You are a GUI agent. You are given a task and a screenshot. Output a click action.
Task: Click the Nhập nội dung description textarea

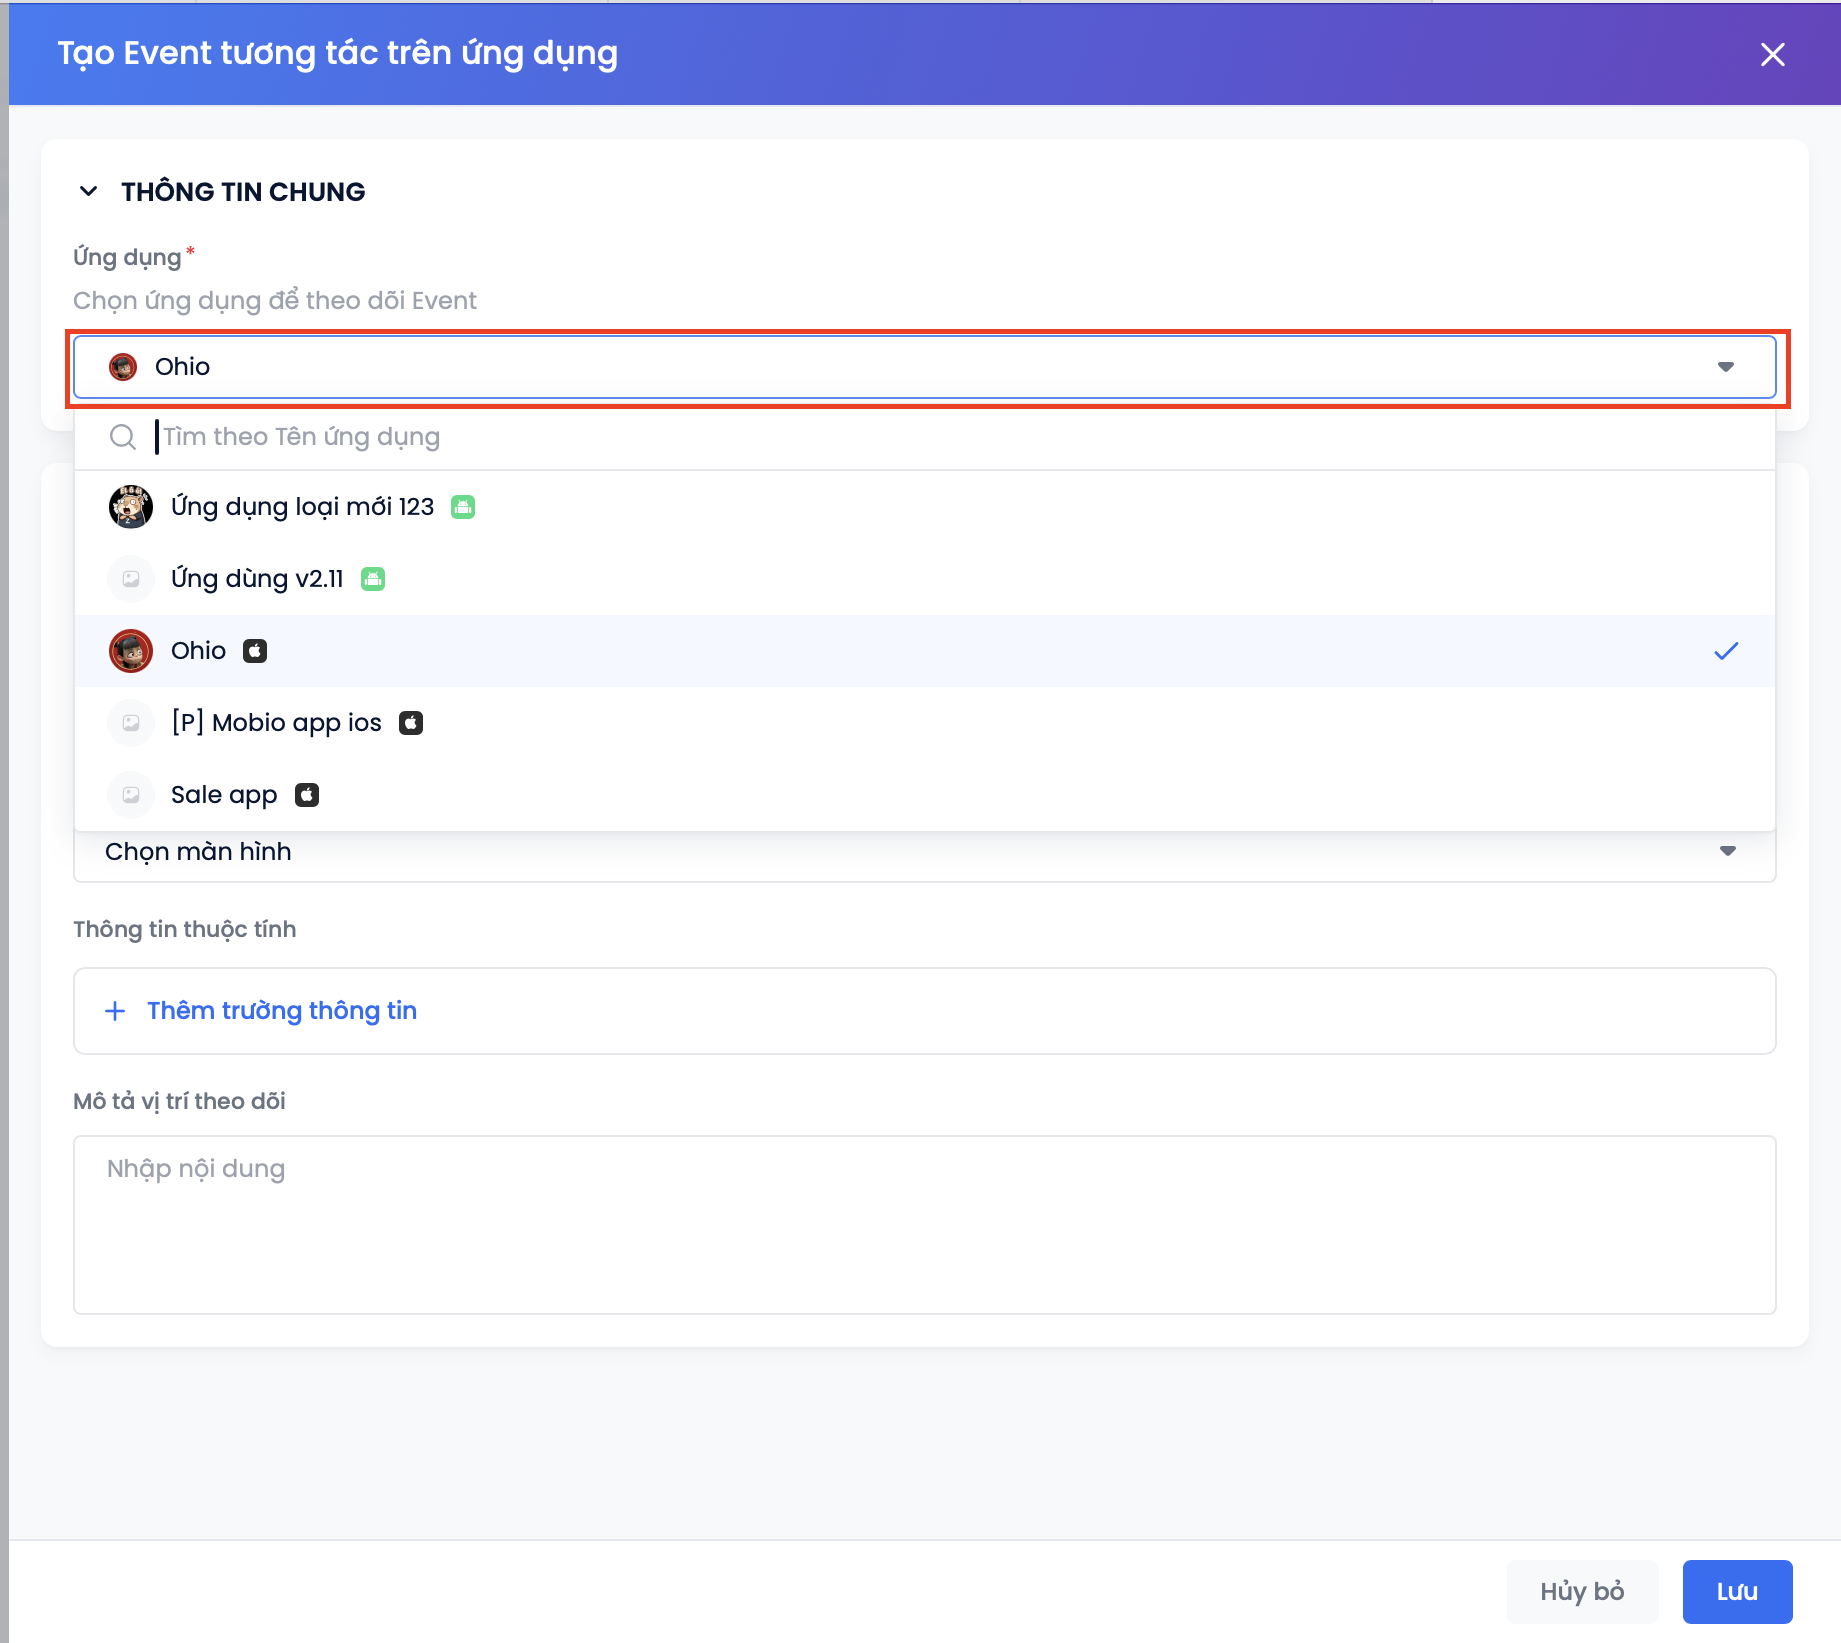(x=924, y=1224)
